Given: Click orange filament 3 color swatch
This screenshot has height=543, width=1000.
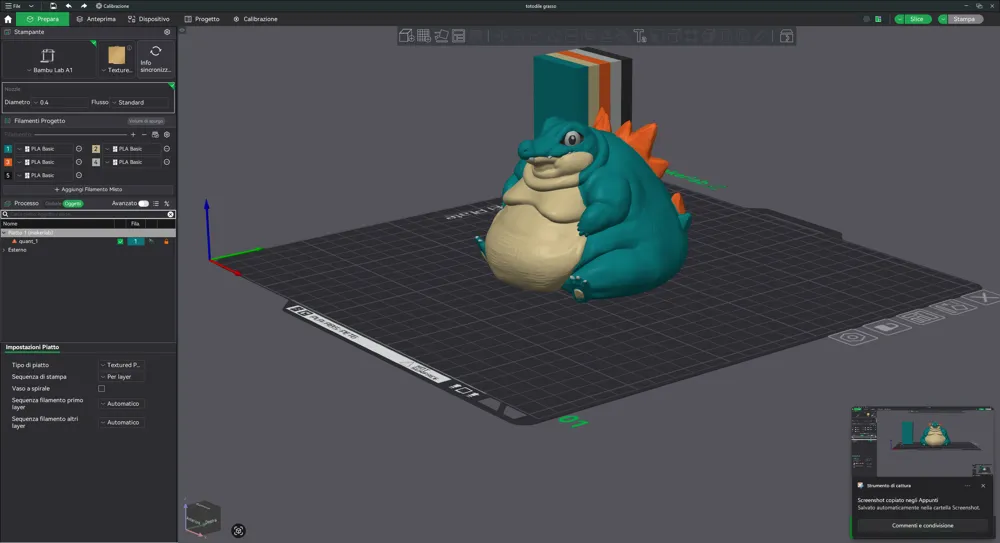Looking at the screenshot, I should [8, 162].
